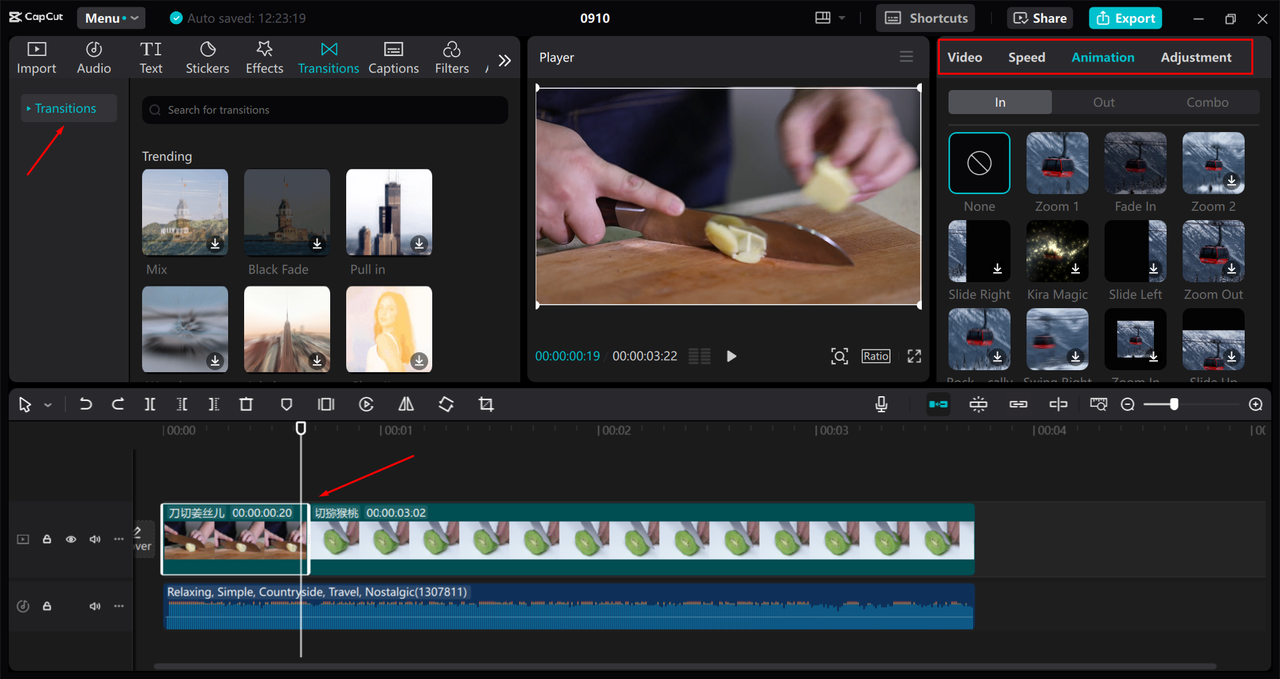Open the Filters tab

tap(451, 58)
